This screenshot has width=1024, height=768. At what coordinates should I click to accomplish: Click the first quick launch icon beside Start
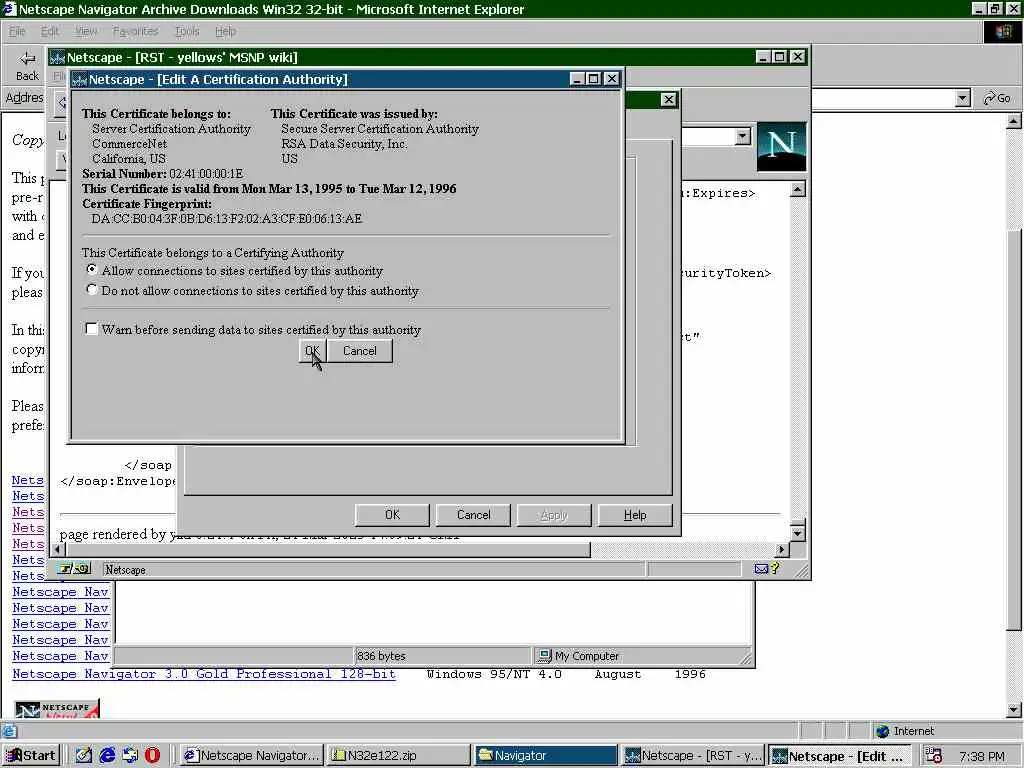click(x=84, y=756)
